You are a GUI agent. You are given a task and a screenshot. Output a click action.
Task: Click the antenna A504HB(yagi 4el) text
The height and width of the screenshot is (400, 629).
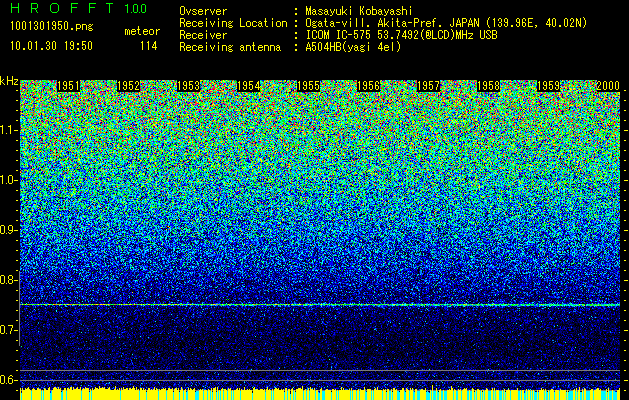[353, 47]
